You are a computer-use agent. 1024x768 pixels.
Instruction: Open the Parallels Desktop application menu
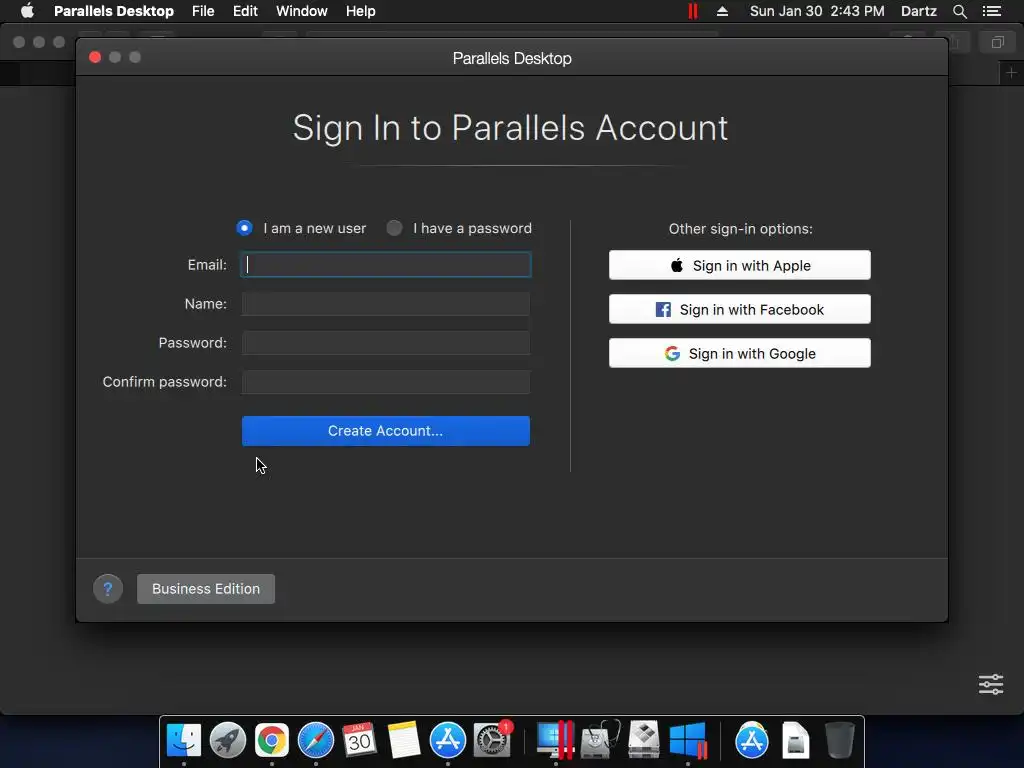pos(114,11)
